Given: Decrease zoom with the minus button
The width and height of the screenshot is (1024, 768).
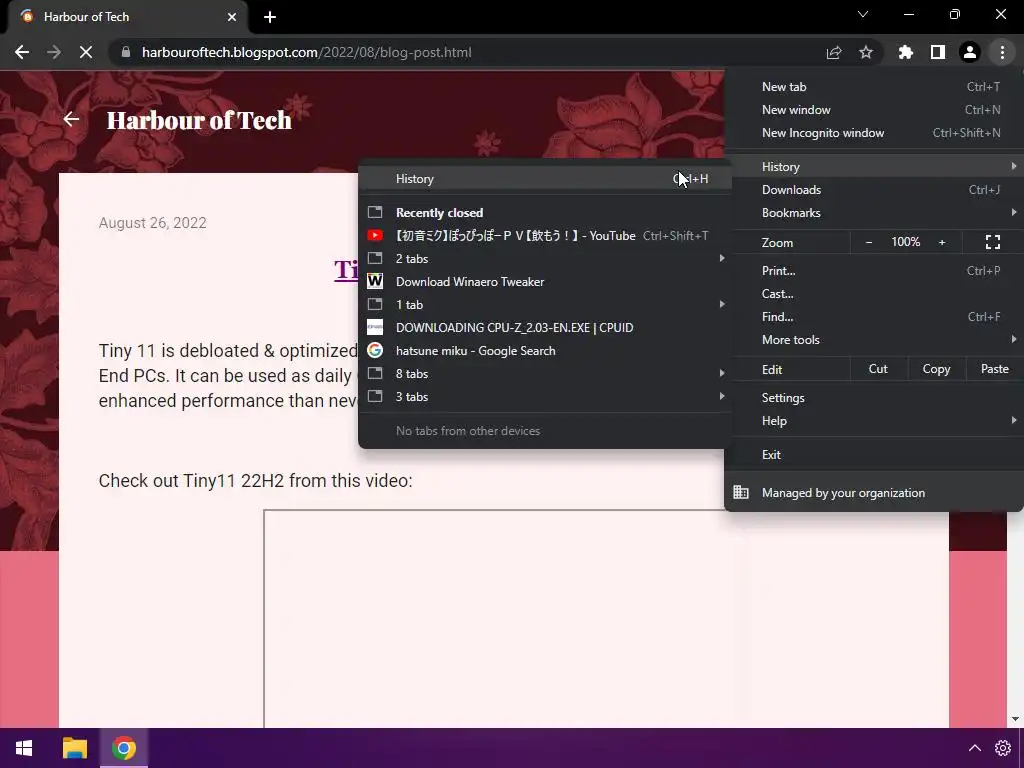Looking at the screenshot, I should pos(869,242).
